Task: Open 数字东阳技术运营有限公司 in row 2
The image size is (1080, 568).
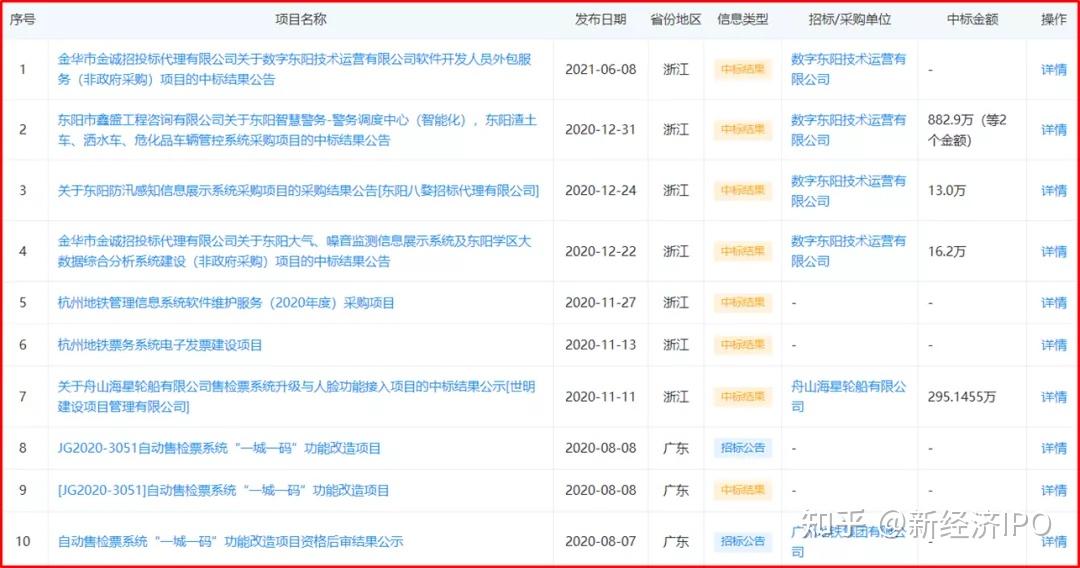Action: click(x=848, y=130)
